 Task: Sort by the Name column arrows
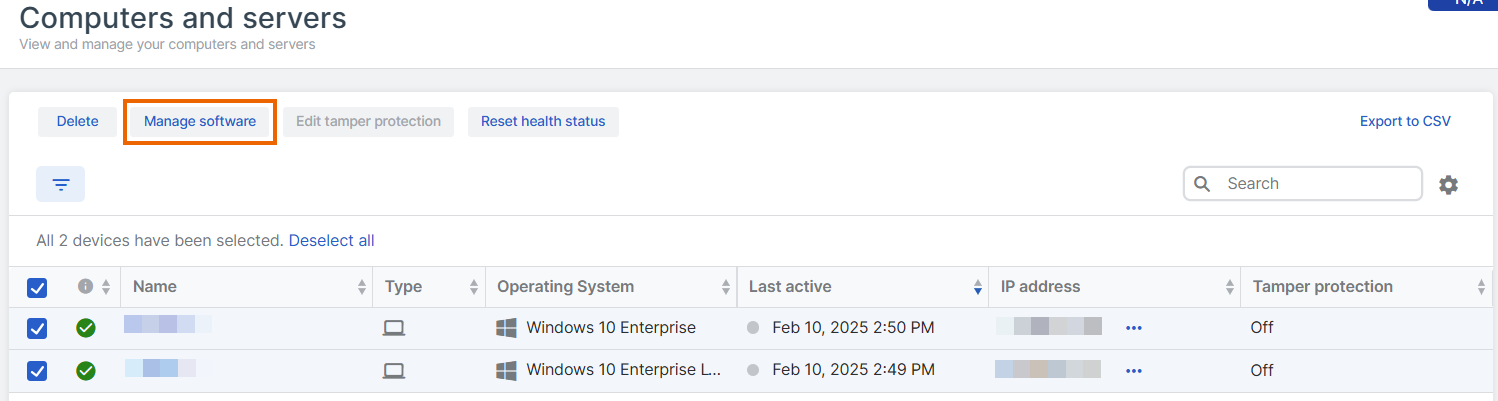coord(361,287)
